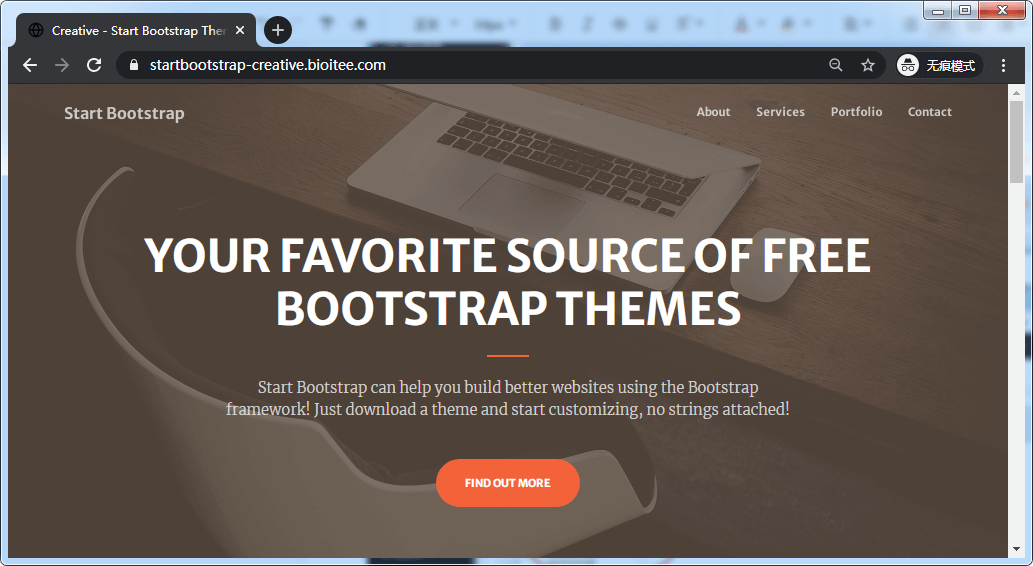Reload the current page

click(x=94, y=65)
